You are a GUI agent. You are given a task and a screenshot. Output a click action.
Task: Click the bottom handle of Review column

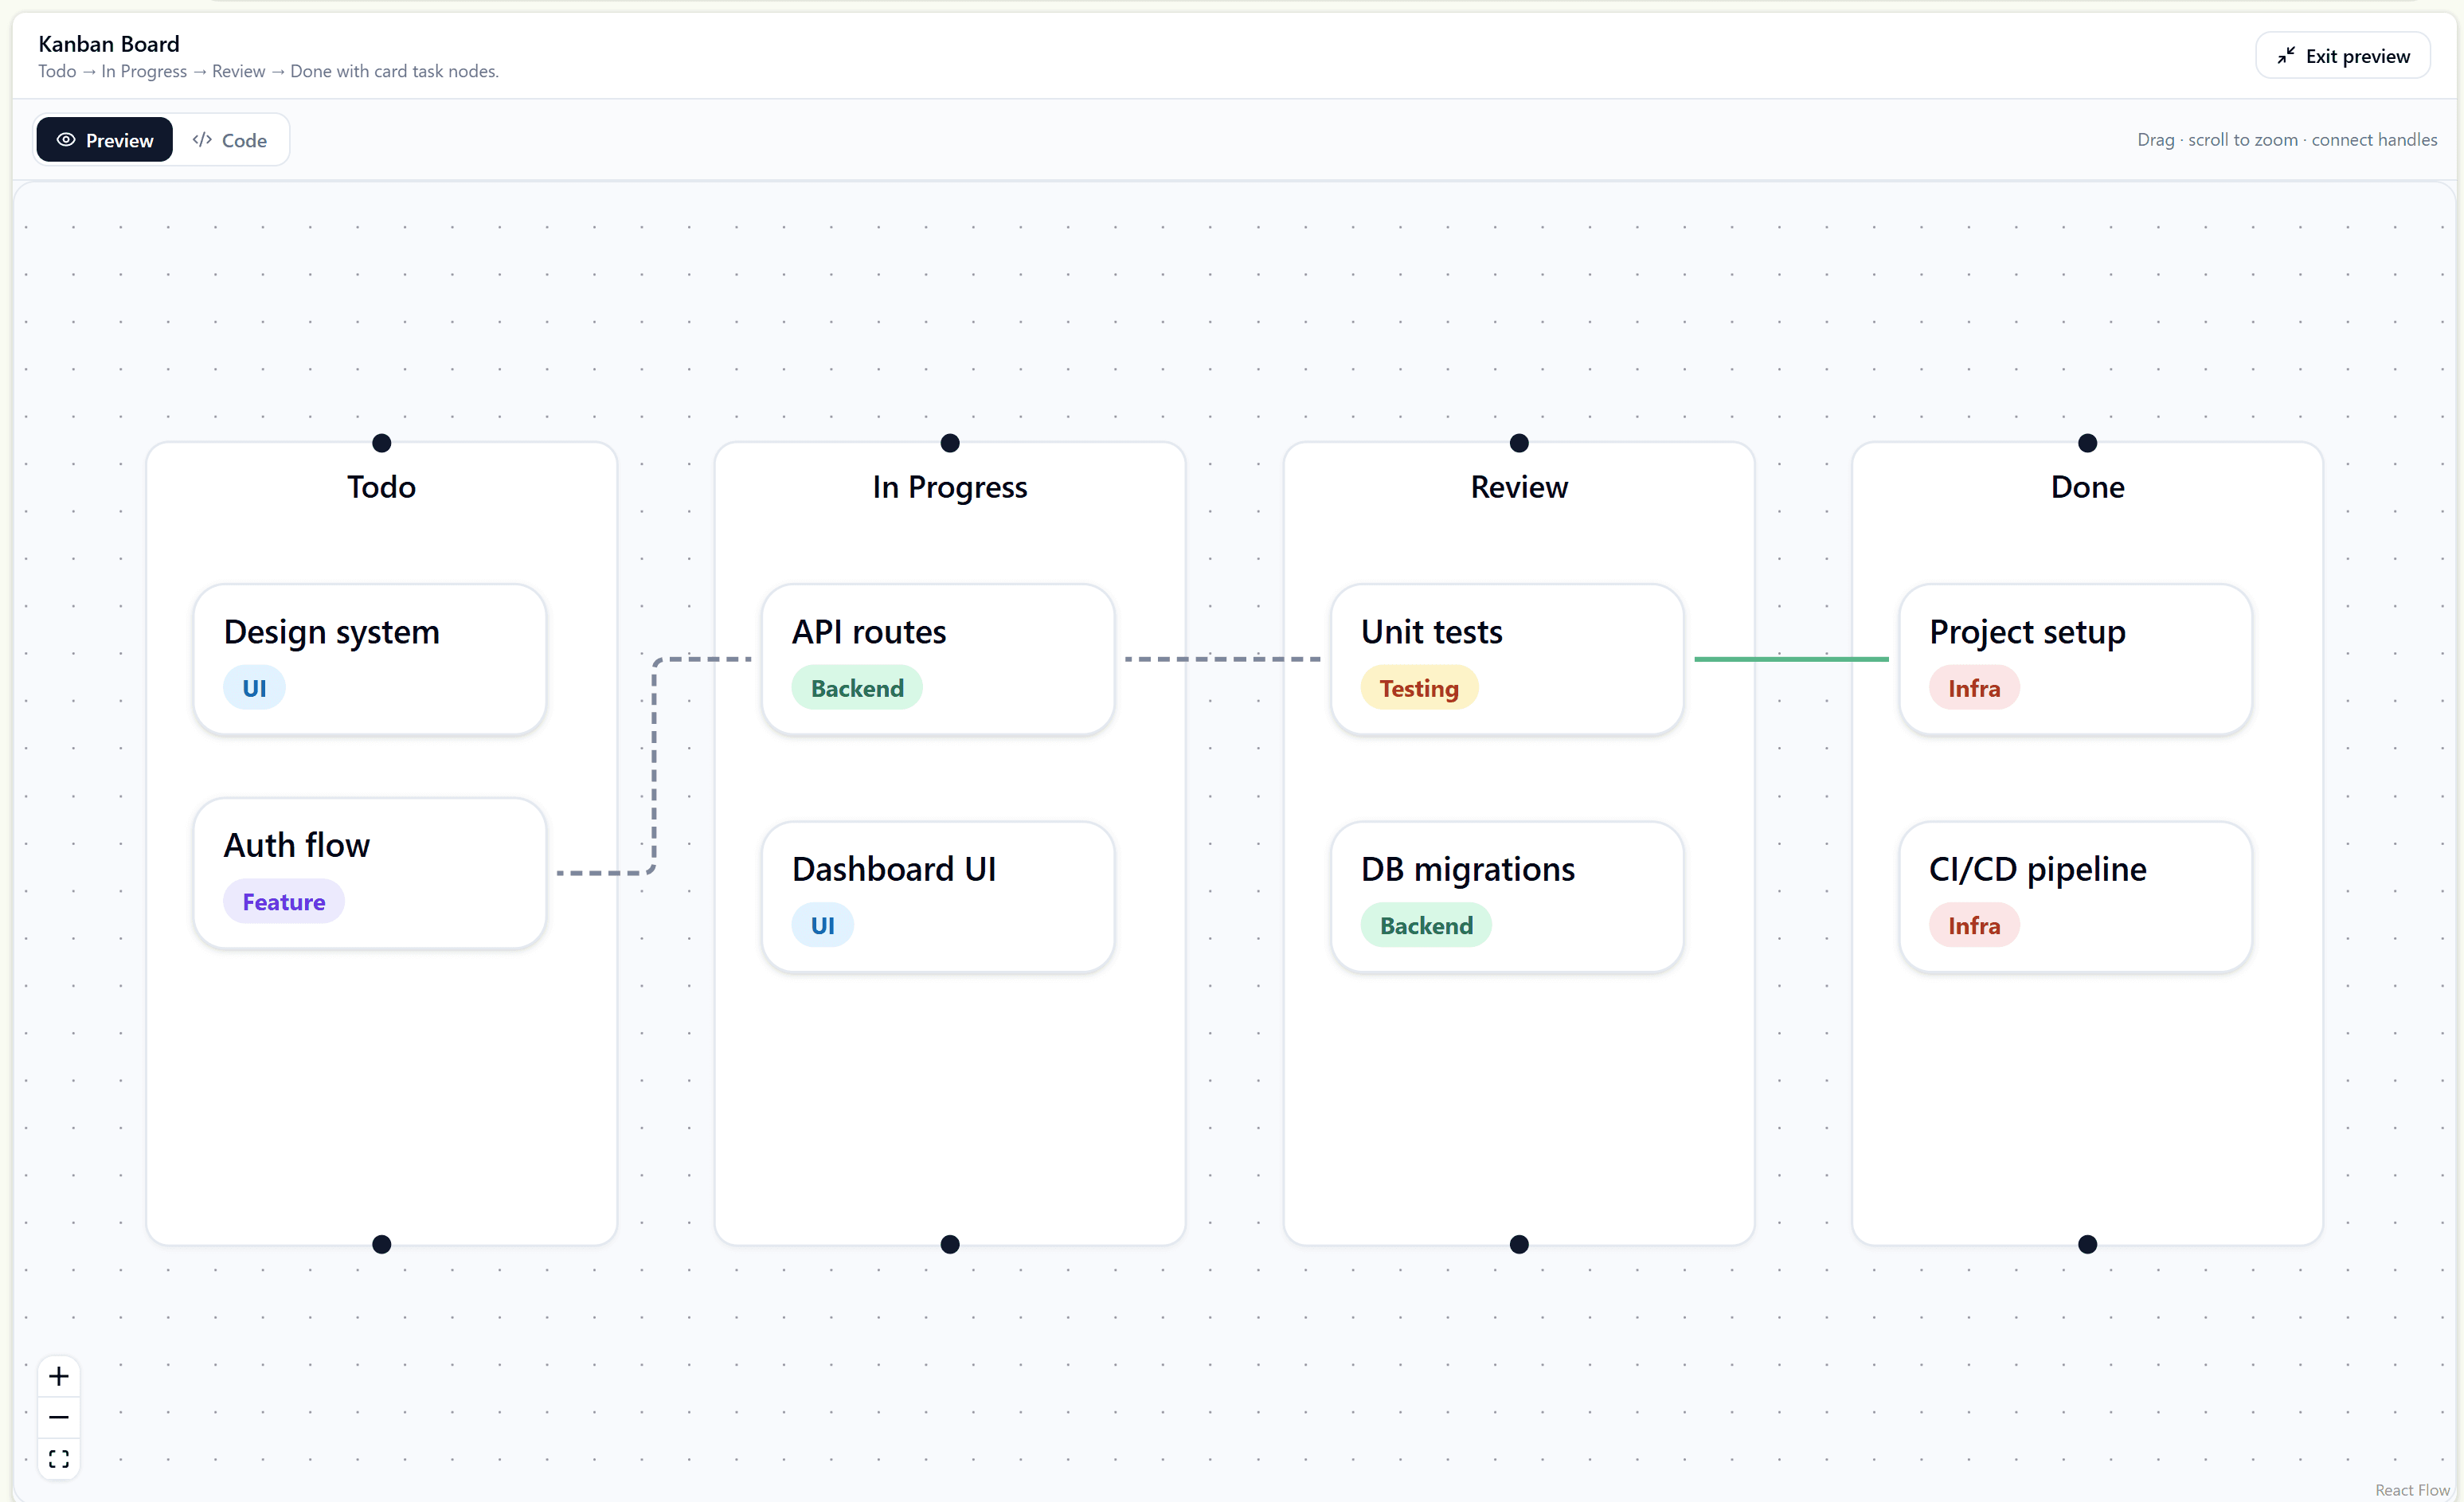click(x=1519, y=1244)
